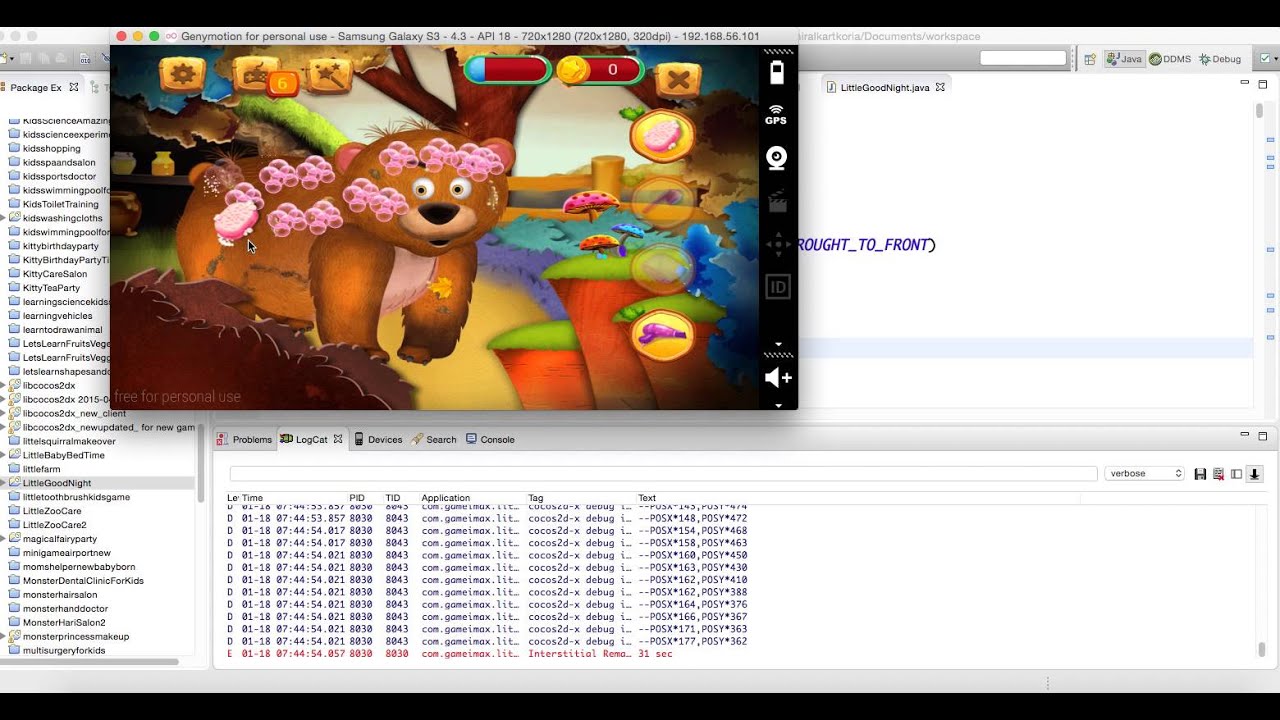Image resolution: width=1280 pixels, height=720 pixels.
Task: Expand the kidswashingcloths project
Action: (x=3, y=218)
